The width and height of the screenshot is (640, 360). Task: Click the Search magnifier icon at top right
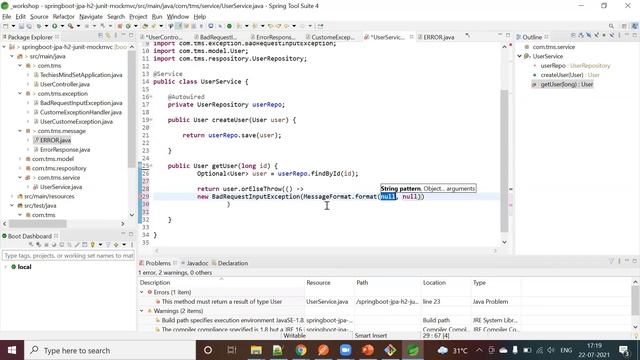tap(611, 26)
